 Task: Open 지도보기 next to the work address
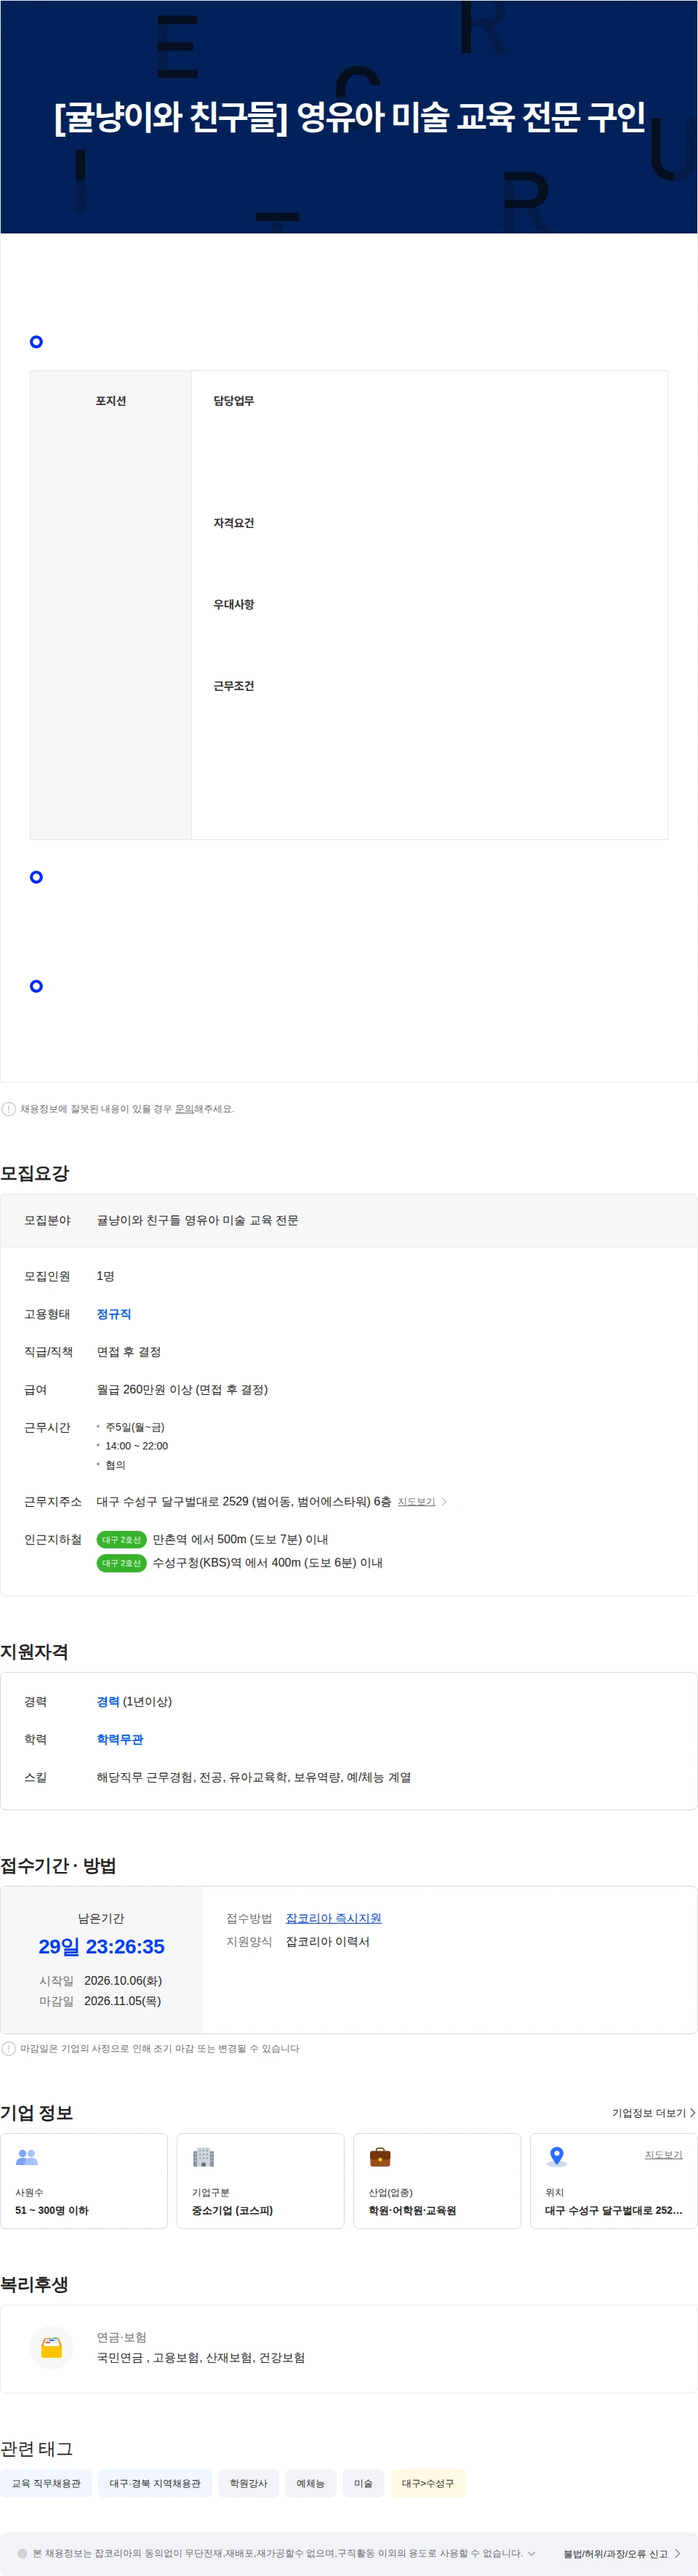tap(416, 1502)
